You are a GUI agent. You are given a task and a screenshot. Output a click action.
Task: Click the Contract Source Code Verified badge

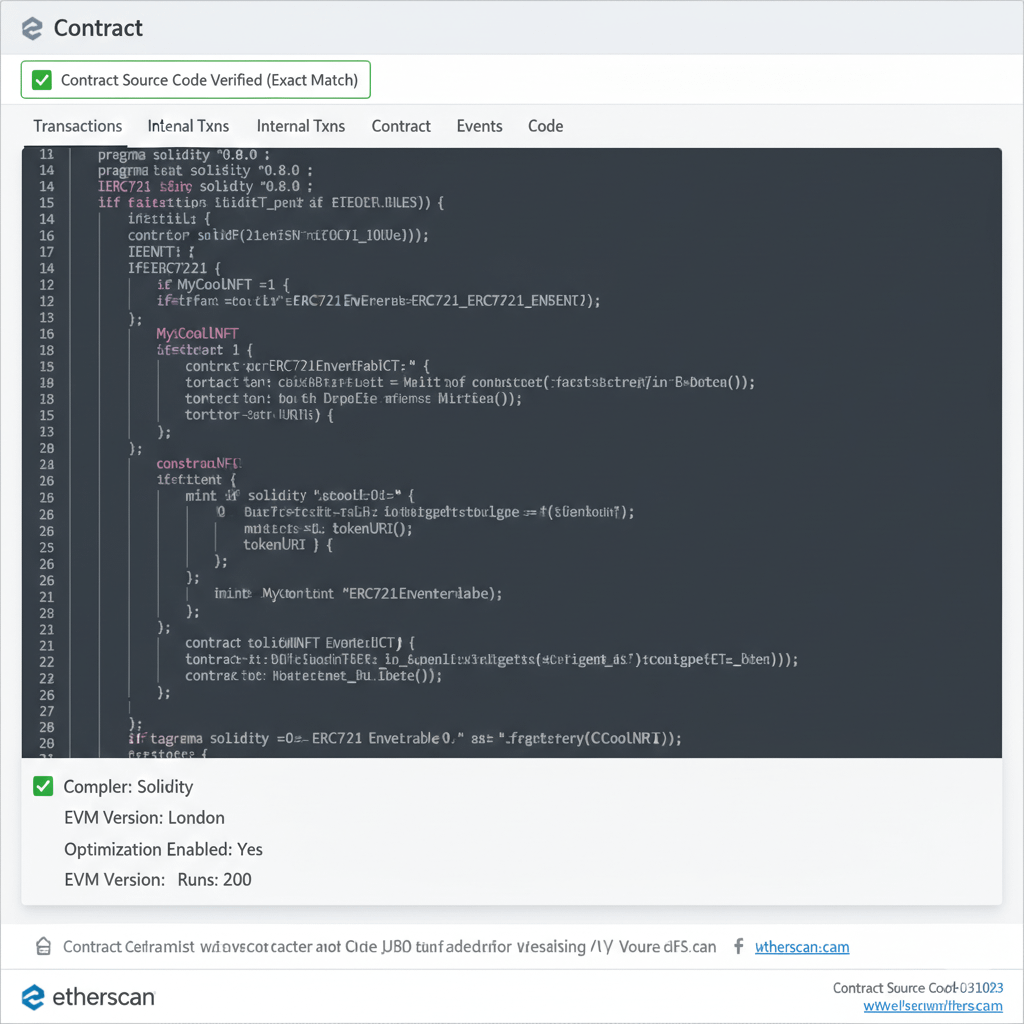tap(196, 80)
